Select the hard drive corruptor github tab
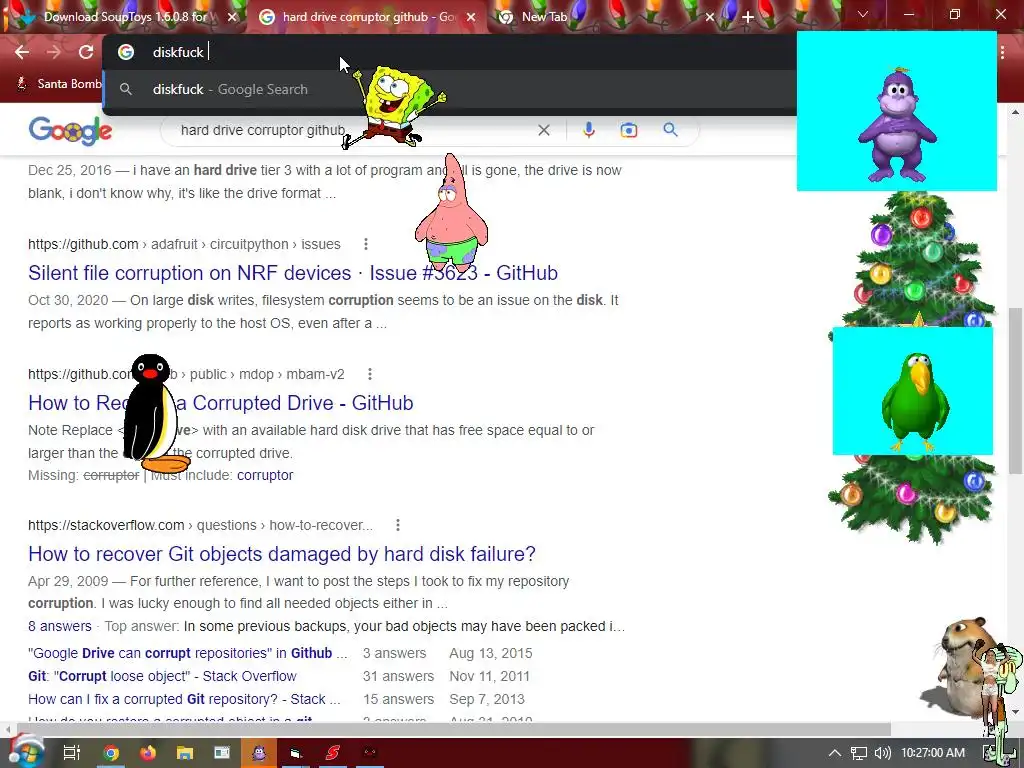The width and height of the screenshot is (1024, 768). coord(366,17)
